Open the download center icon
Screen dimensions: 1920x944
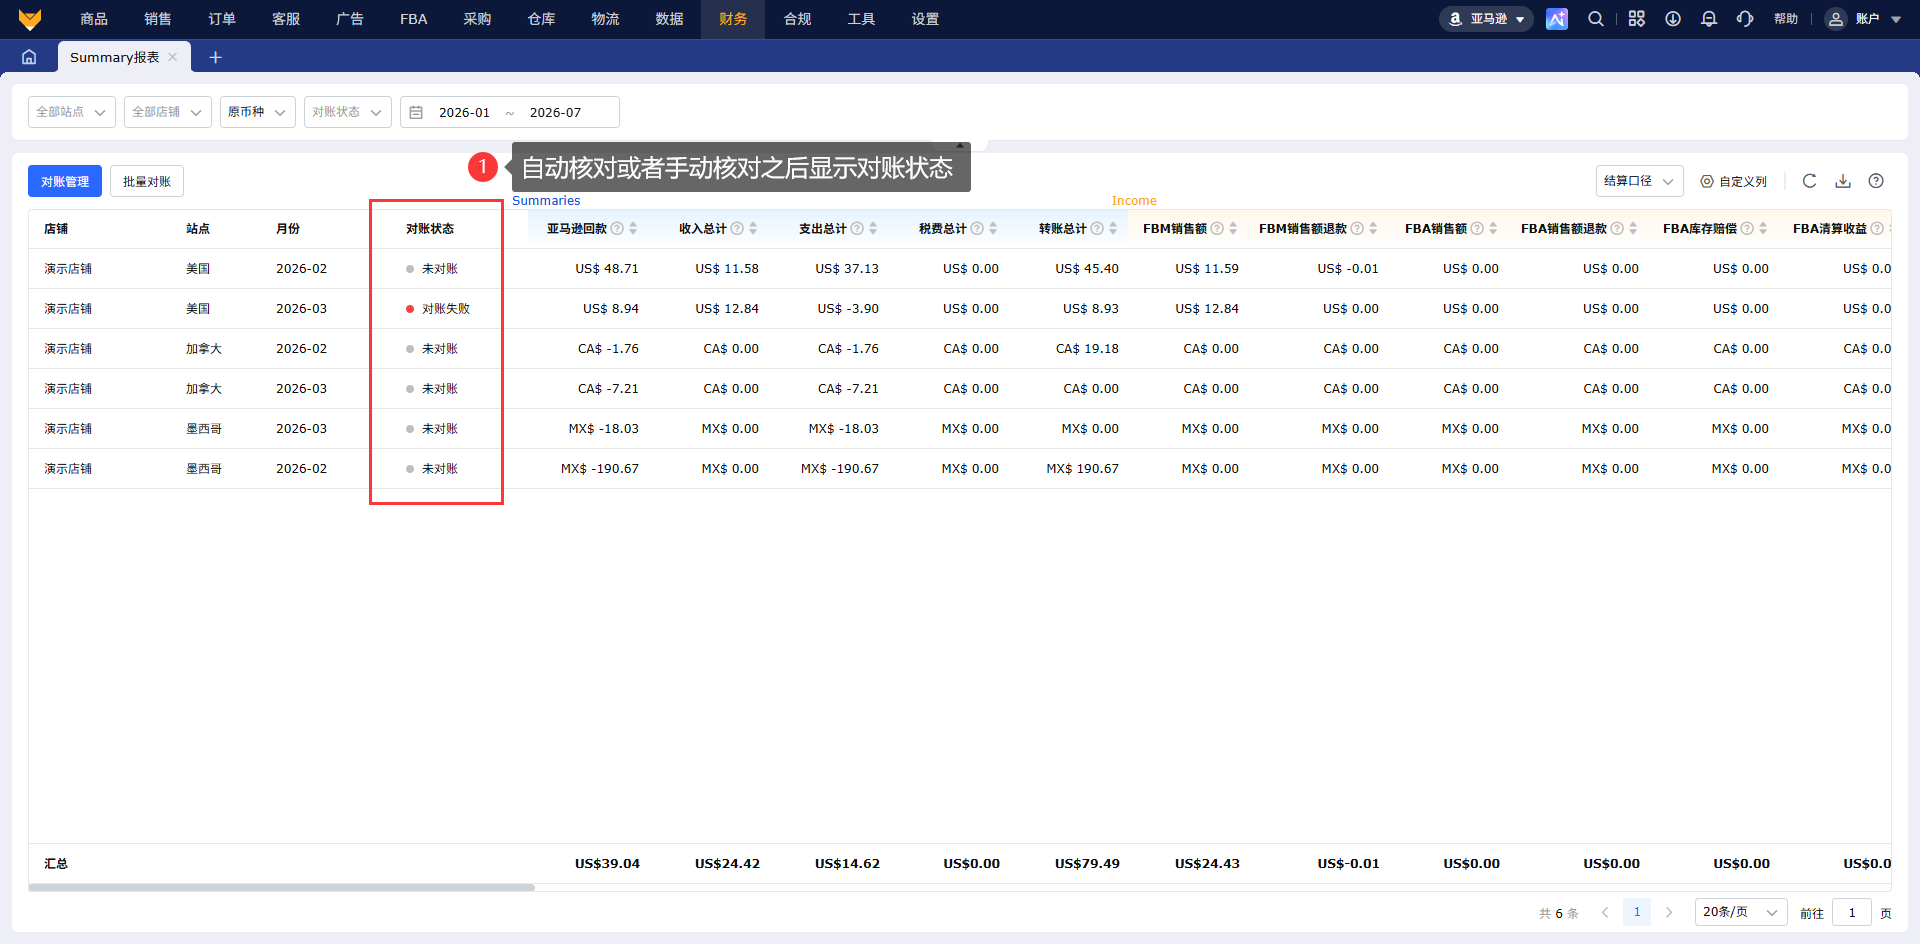pyautogui.click(x=1673, y=19)
